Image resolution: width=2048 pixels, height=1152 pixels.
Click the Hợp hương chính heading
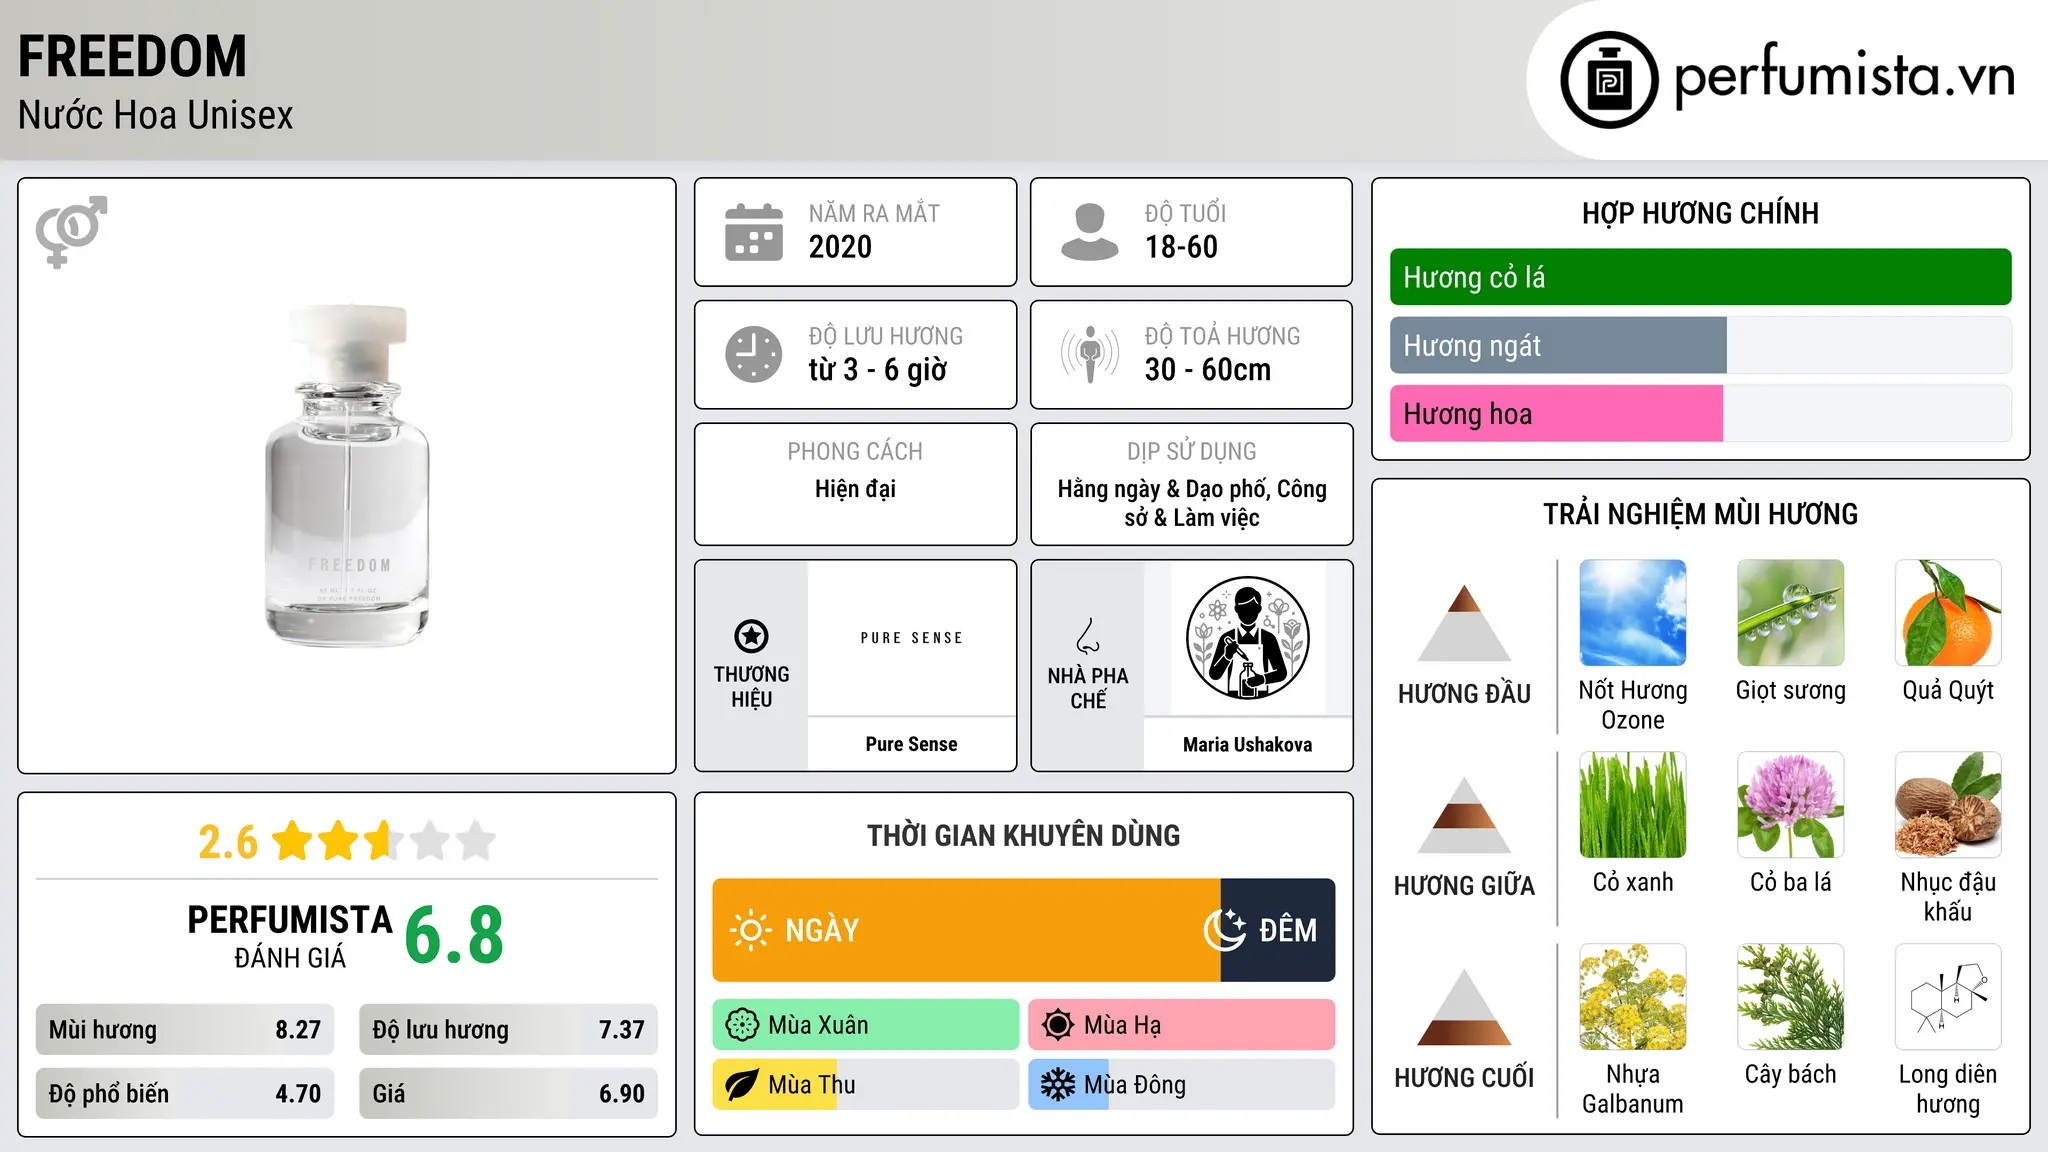(x=1700, y=213)
